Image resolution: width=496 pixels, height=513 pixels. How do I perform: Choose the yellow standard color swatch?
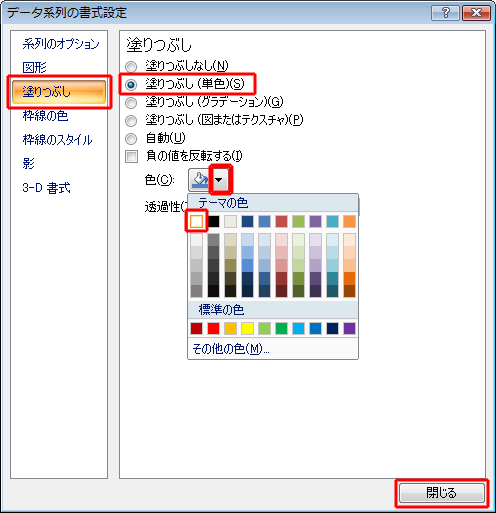(247, 328)
